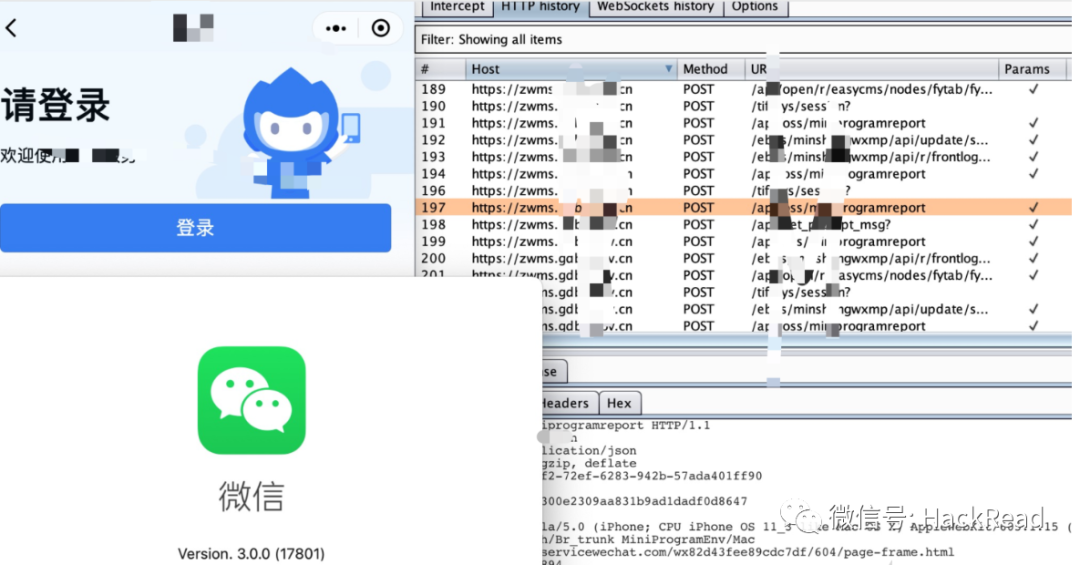Image resolution: width=1080 pixels, height=565 pixels.
Task: Click the servicewechat.com referer line
Action: click(x=748, y=552)
